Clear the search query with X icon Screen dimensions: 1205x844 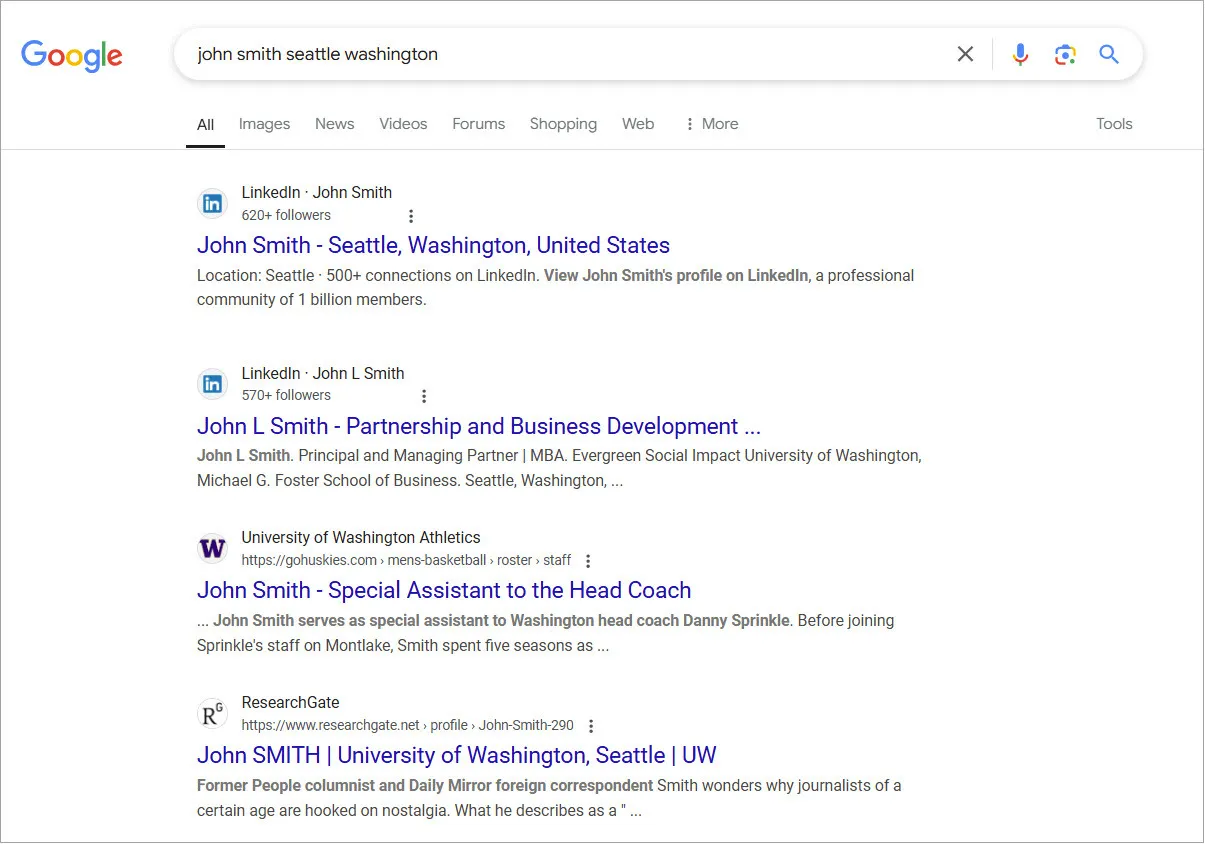[965, 54]
